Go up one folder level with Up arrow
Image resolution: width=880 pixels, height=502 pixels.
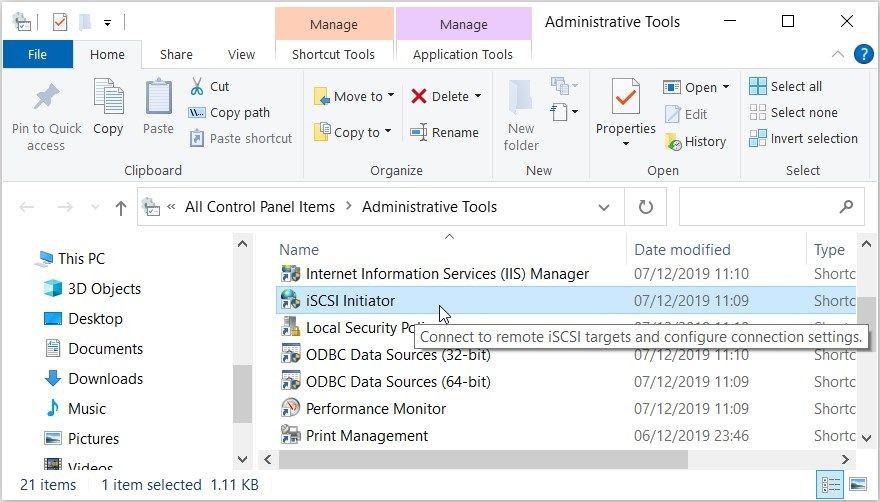(x=121, y=208)
